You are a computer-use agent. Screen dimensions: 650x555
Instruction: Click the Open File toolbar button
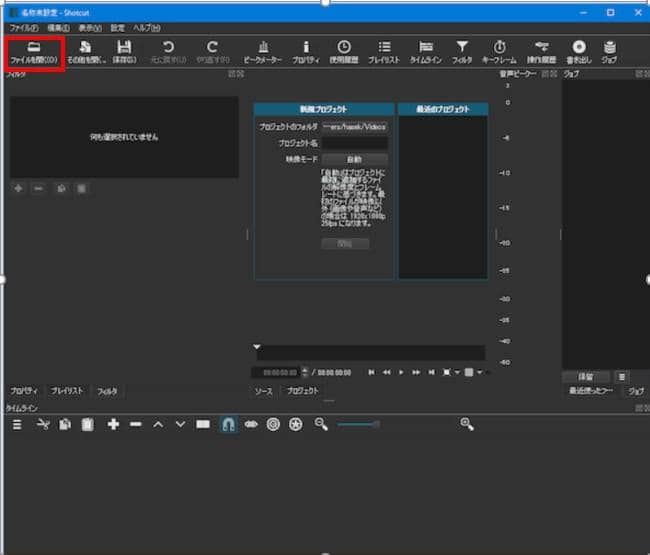[34, 53]
